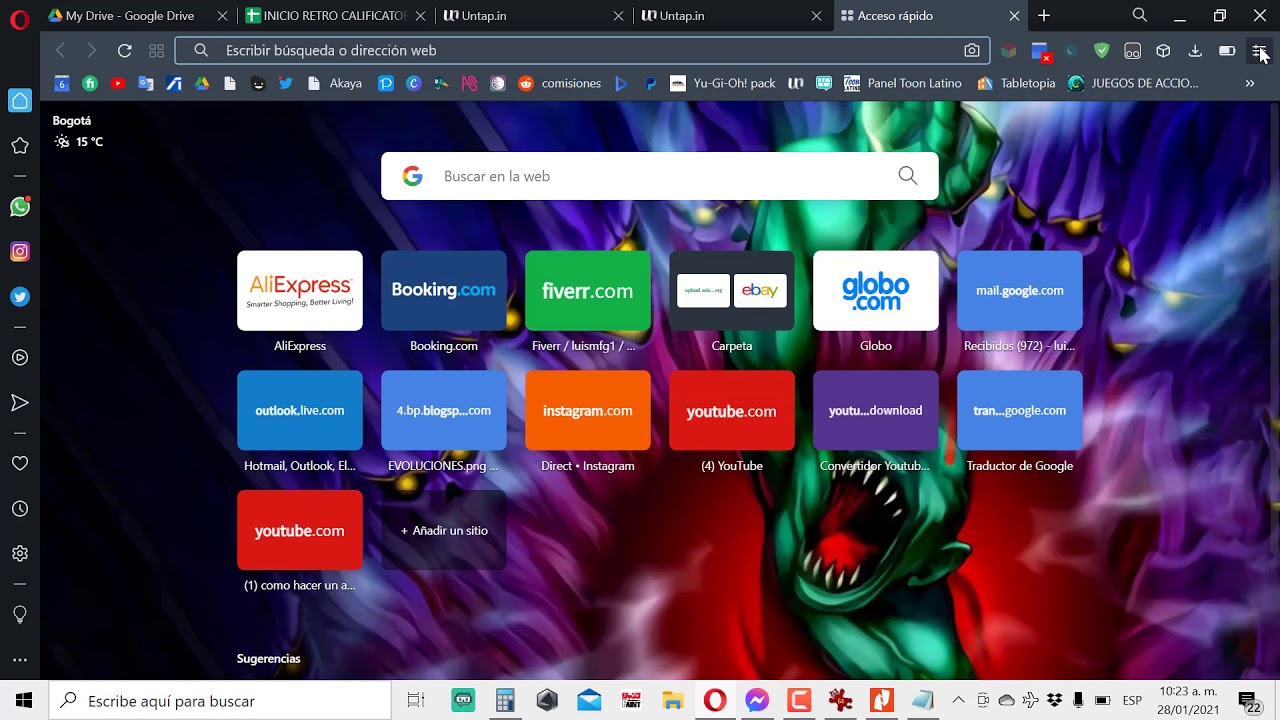Screen dimensions: 1280x720
Task: Open the Booking.com speed dial tile
Action: tap(444, 291)
